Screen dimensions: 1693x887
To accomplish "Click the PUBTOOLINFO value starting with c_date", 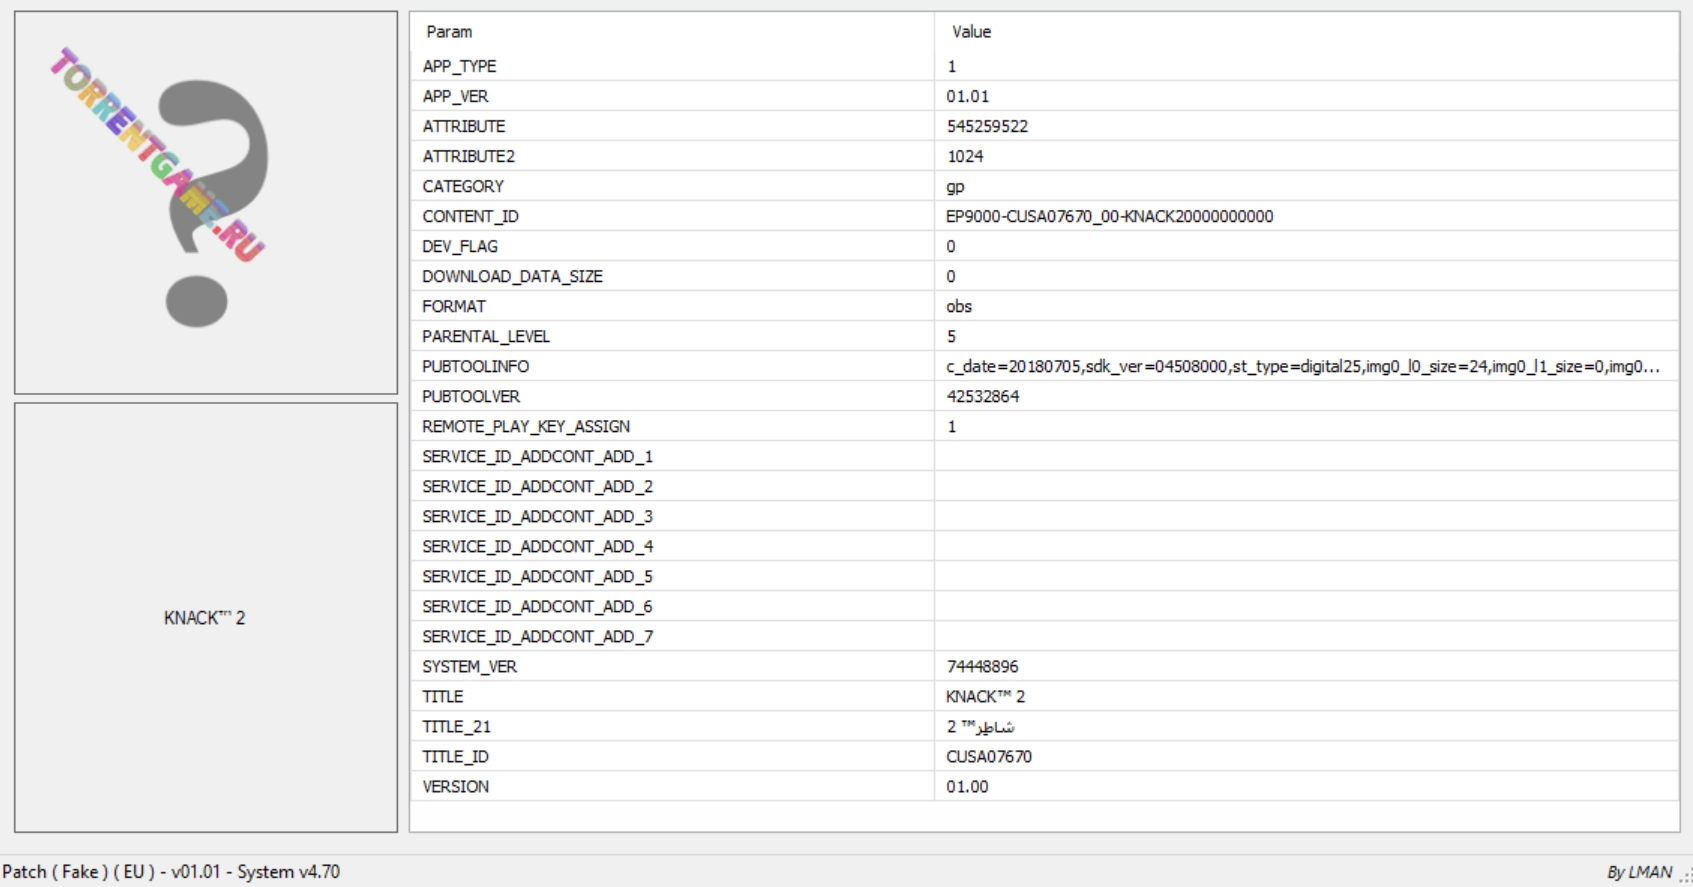I will (x=1302, y=366).
